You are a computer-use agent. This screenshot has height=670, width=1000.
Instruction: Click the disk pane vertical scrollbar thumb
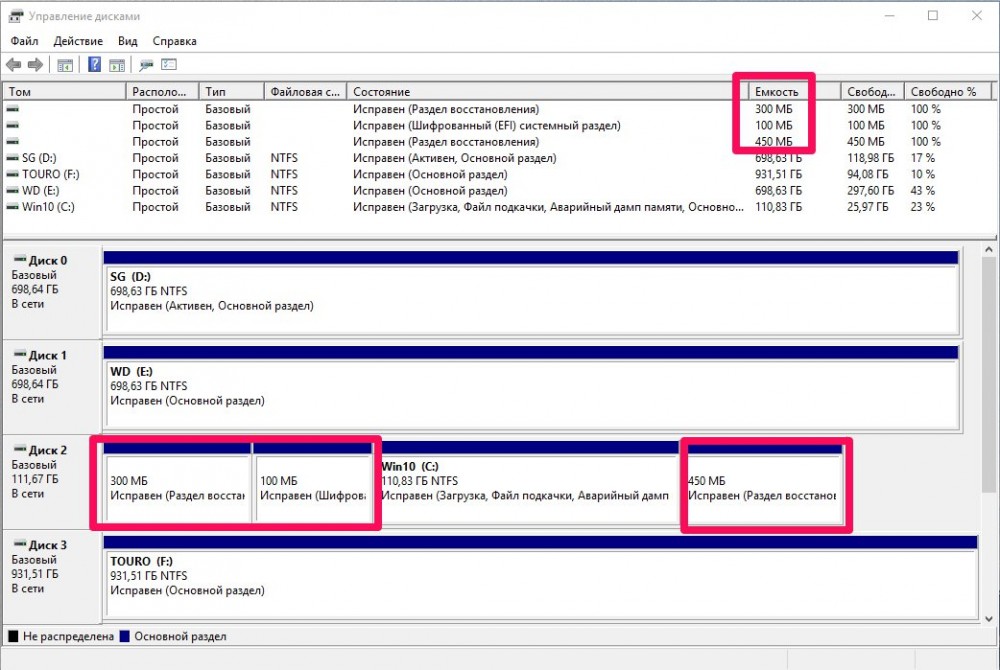(989, 375)
